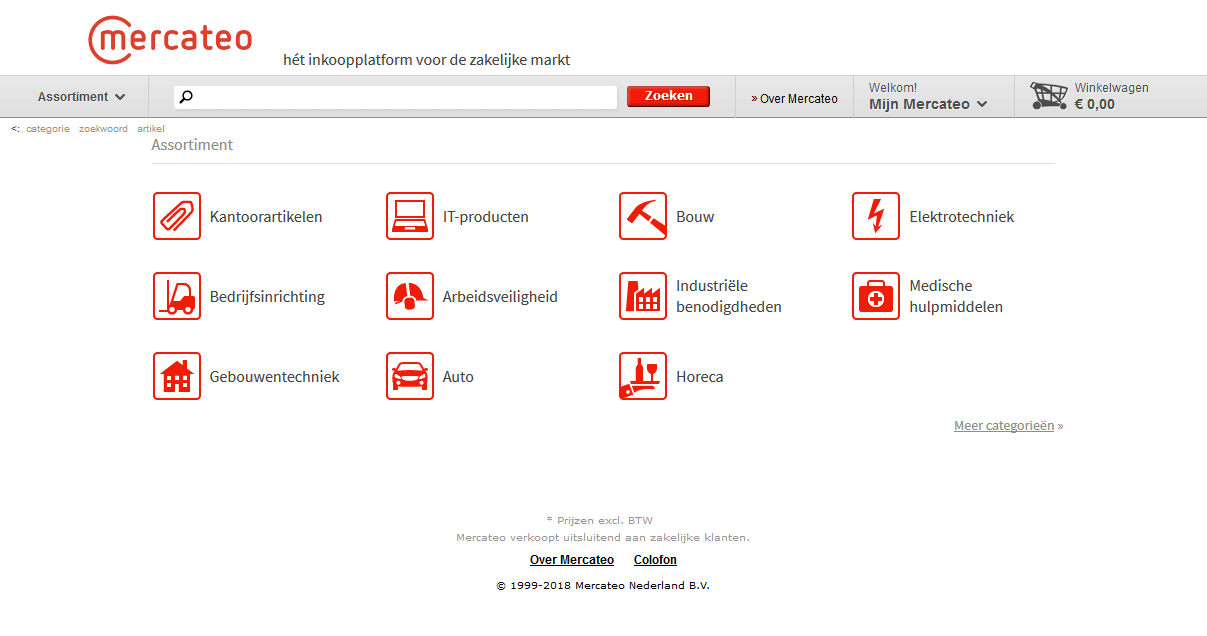Viewport: 1207px width, 636px height.
Task: Click the shopping cart icon
Action: [x=1049, y=96]
